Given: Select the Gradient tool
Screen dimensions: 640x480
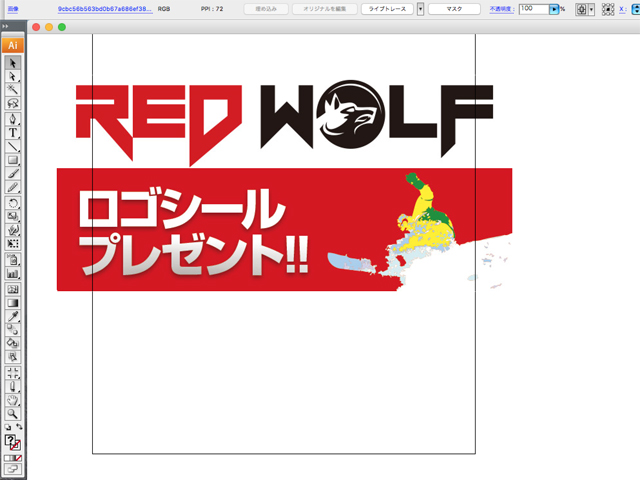Looking at the screenshot, I should [13, 303].
